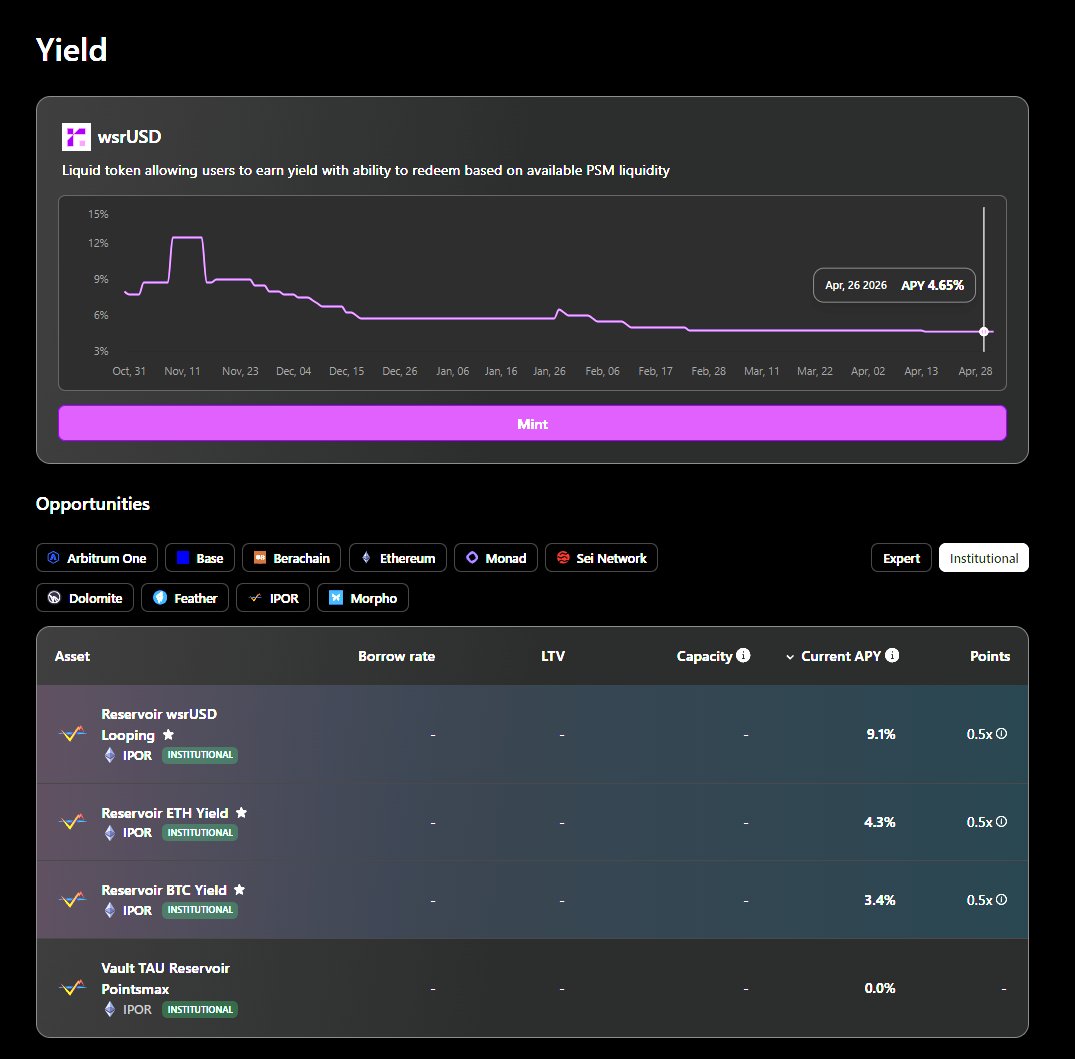The image size is (1075, 1059).
Task: Click INSTITUTIONAL badge on BTC Yield row
Action: [200, 910]
